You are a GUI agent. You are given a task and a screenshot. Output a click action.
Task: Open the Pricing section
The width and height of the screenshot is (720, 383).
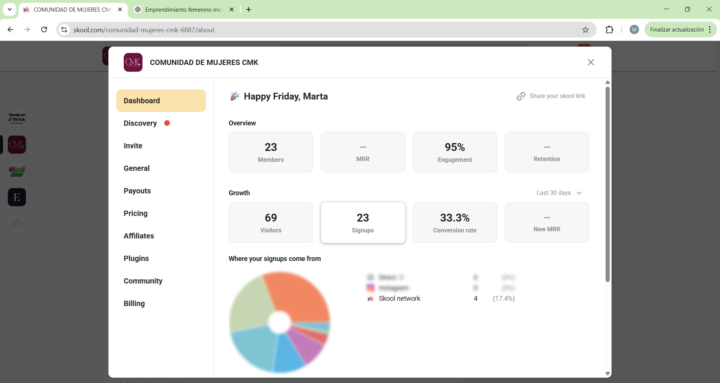[x=135, y=213]
